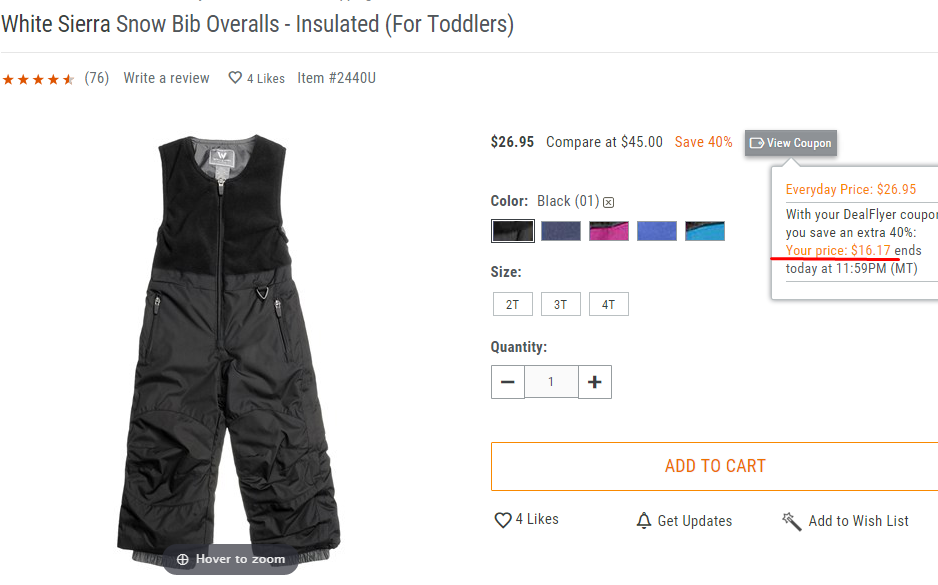
Task: Click the heart icon beside 4 Likes under title
Action: tap(235, 78)
